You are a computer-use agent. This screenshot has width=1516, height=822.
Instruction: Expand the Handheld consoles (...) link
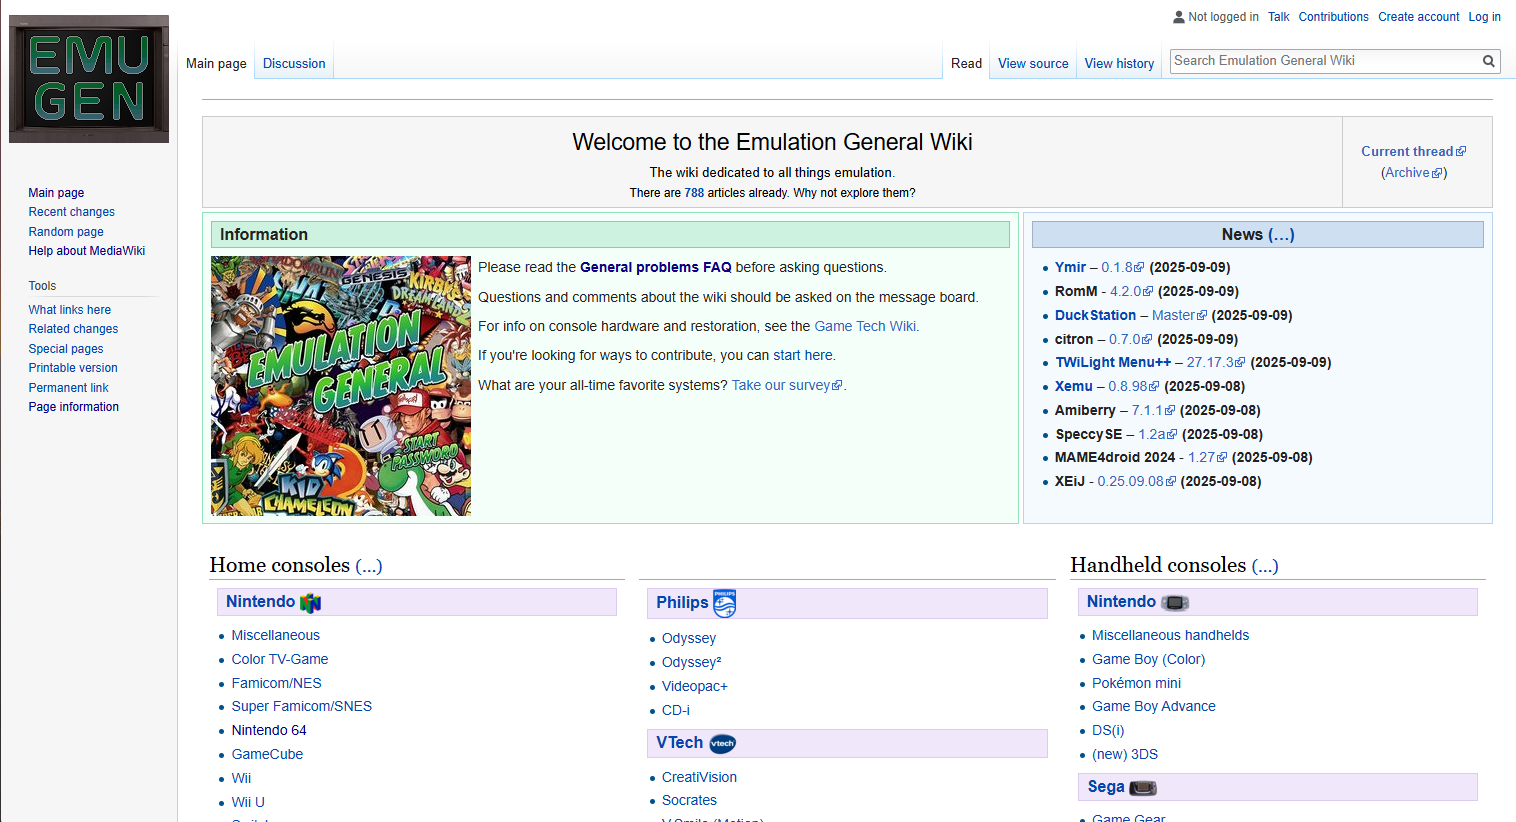[x=1265, y=565]
